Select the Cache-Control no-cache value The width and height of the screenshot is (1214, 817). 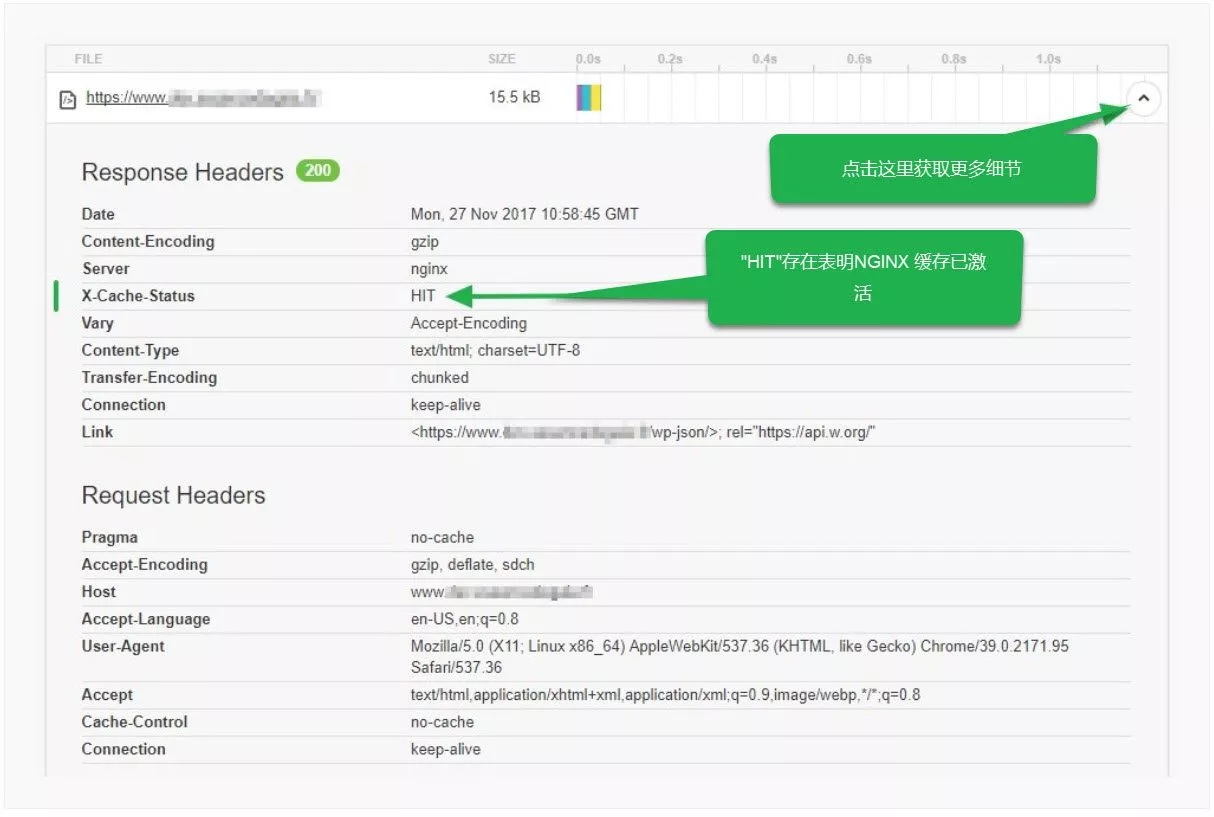click(443, 722)
